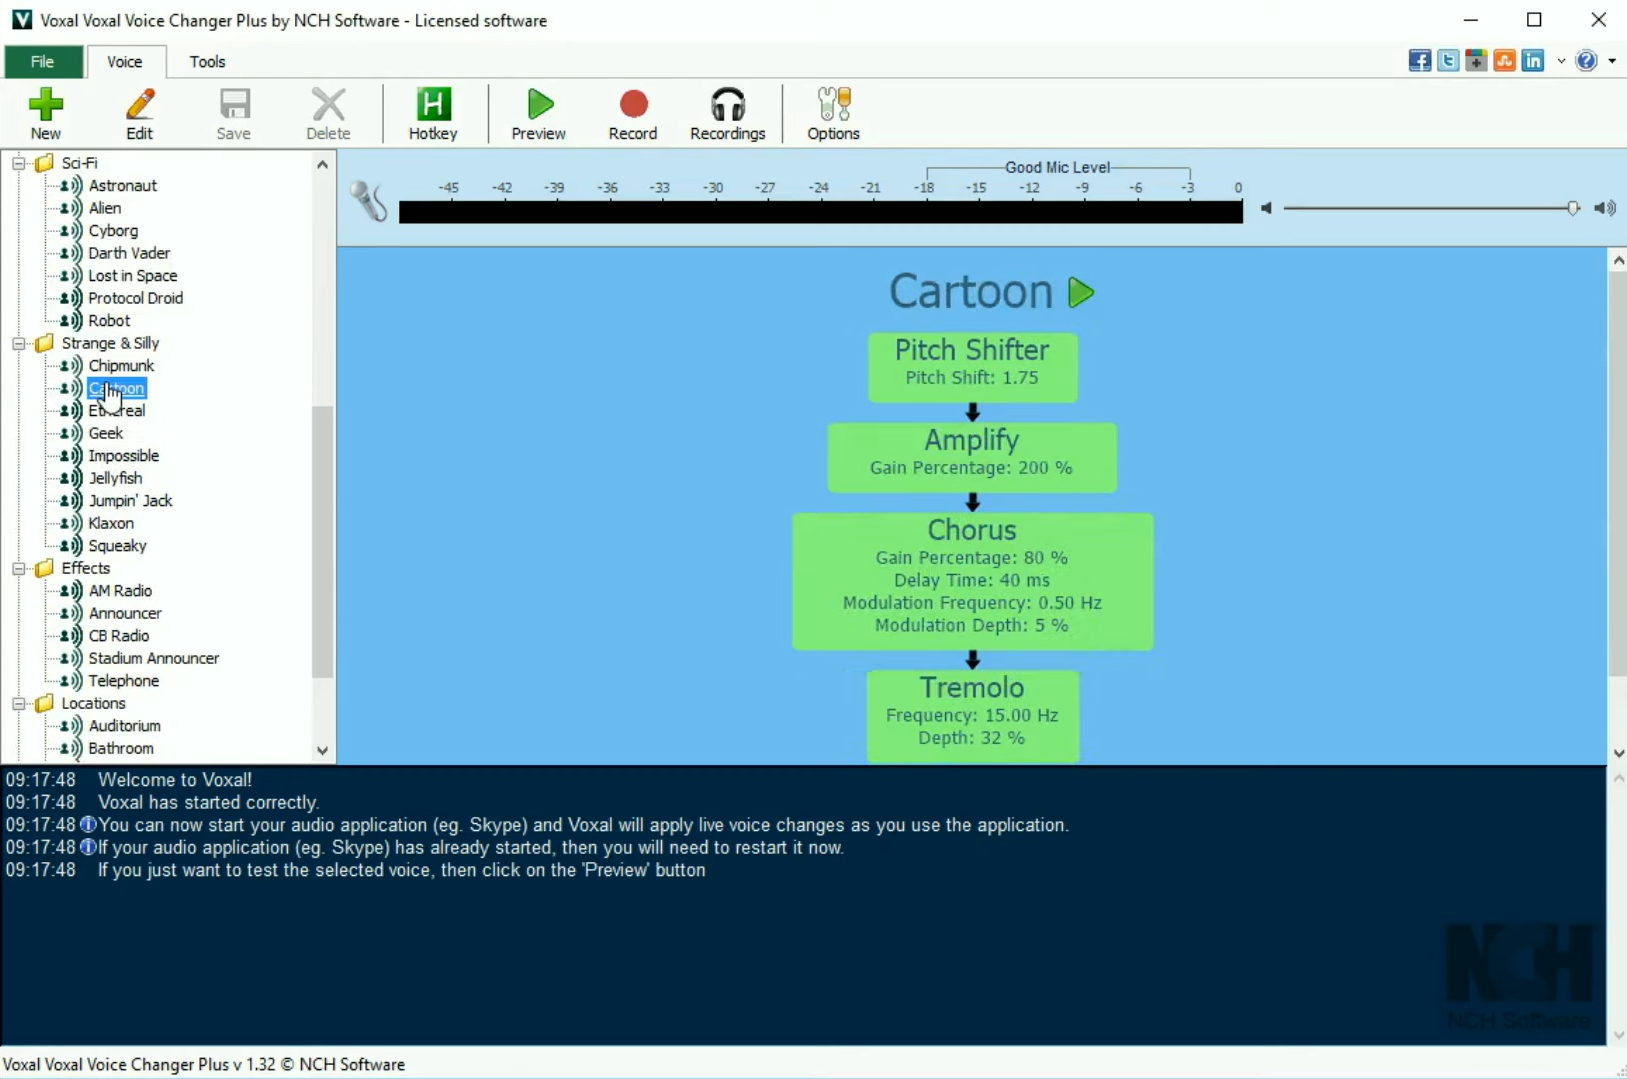Screen dimensions: 1627x1079
Task: Collapse the Sci-Fi folder in the voice tree
Action: pyautogui.click(x=18, y=163)
